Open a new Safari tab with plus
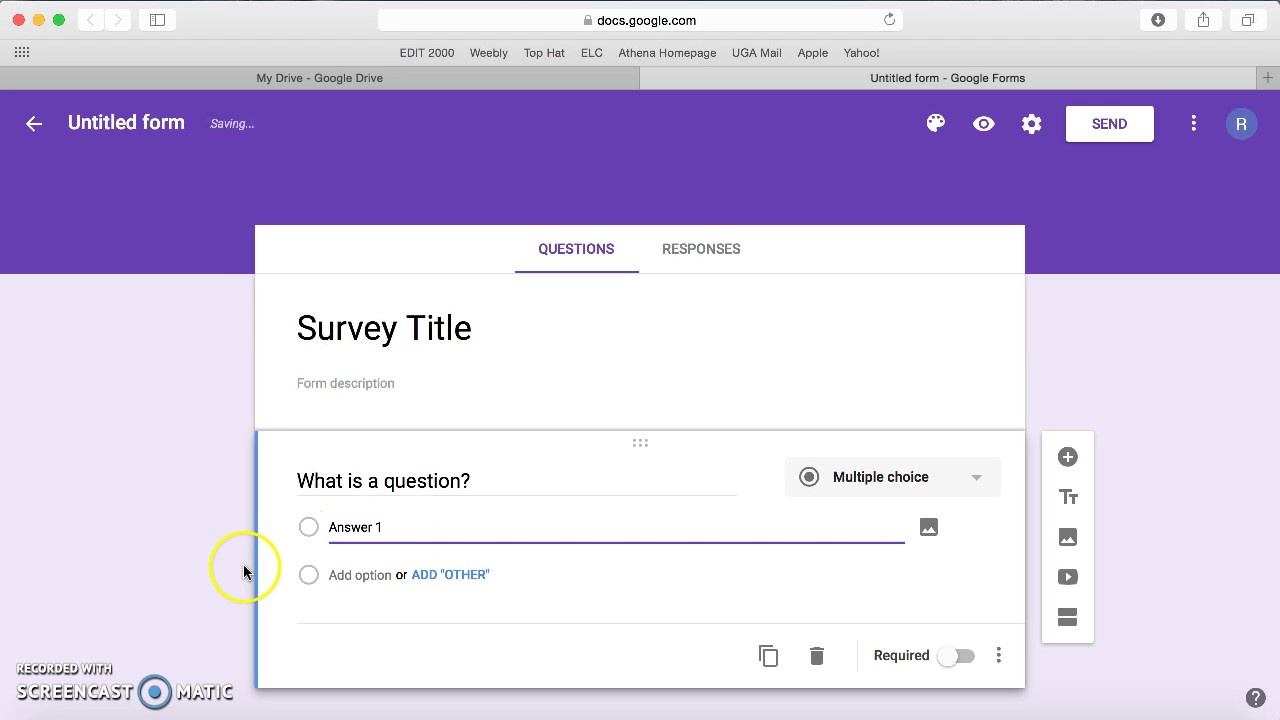The width and height of the screenshot is (1280, 720). 1268,78
